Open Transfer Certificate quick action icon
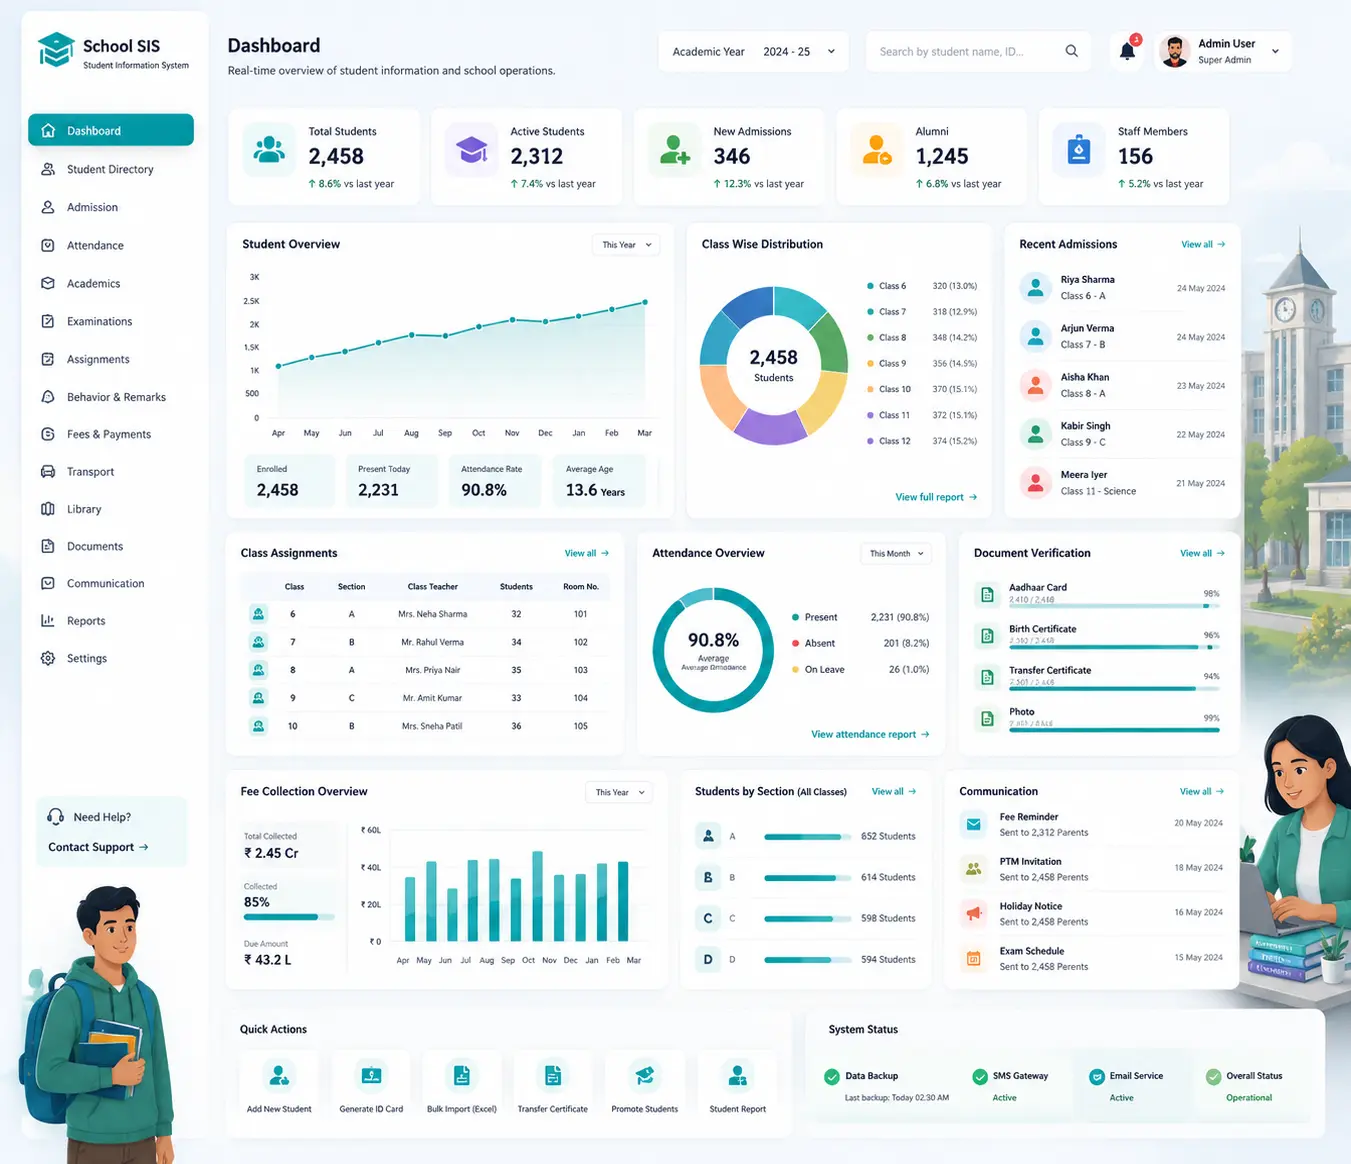Screen dimensions: 1351x1164 pyautogui.click(x=553, y=1076)
